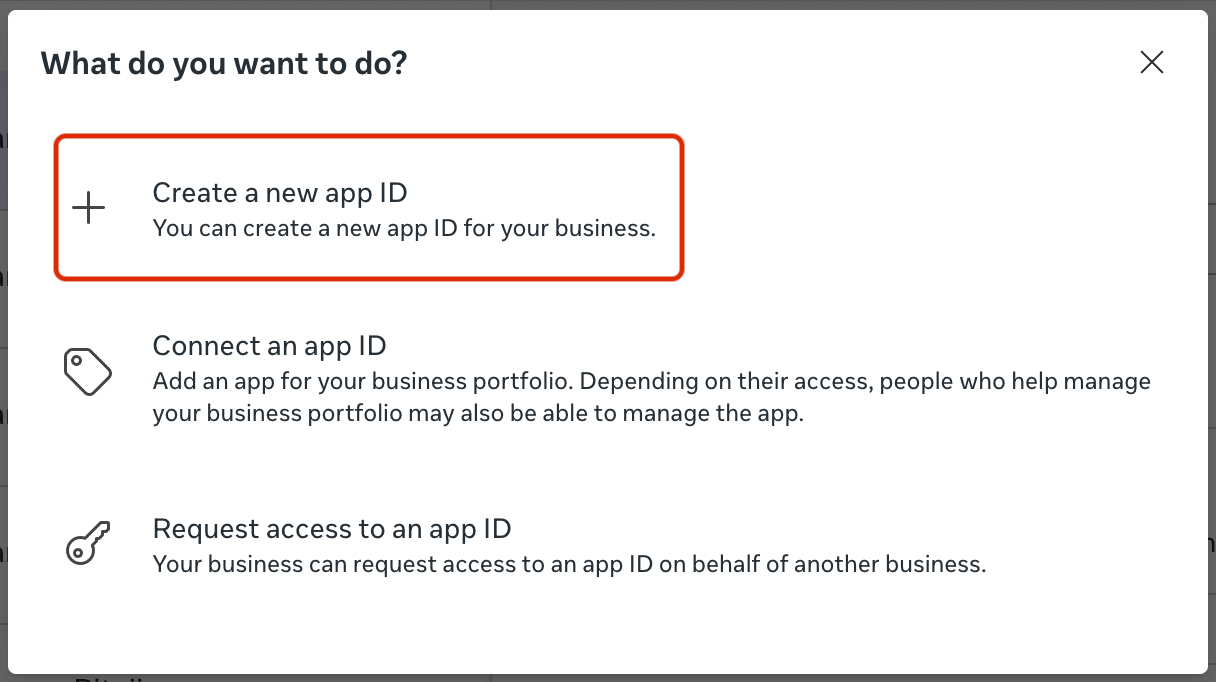Click the plus icon for creating an app ID
This screenshot has width=1216, height=682.
coord(89,208)
